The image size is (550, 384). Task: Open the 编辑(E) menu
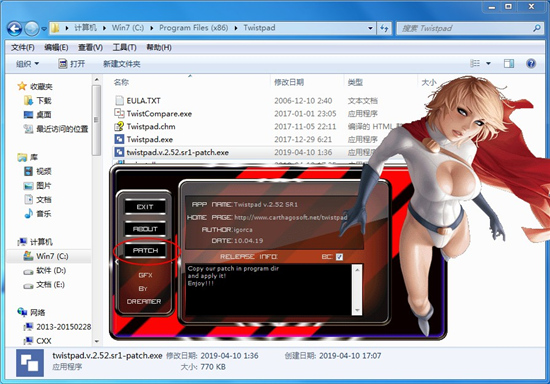56,47
